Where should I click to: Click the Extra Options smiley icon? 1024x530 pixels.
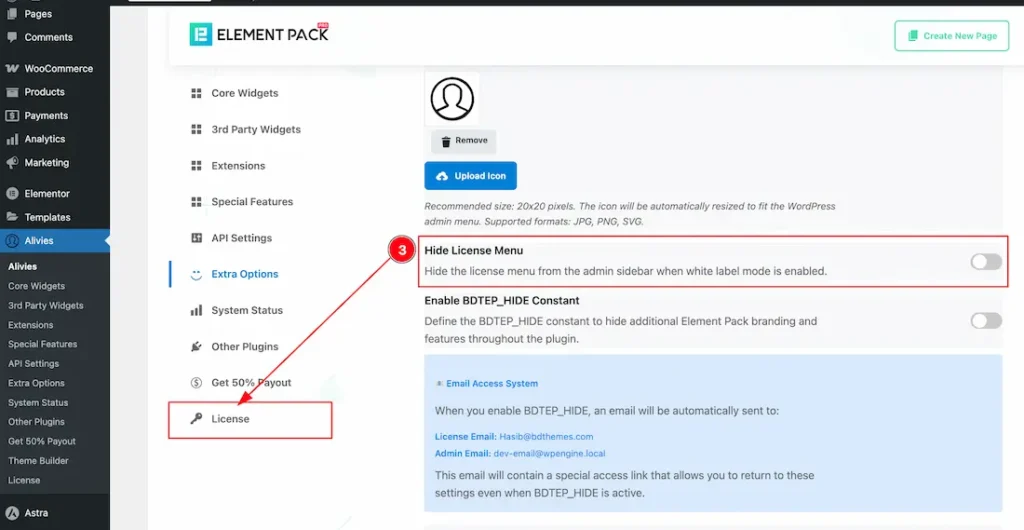(196, 274)
